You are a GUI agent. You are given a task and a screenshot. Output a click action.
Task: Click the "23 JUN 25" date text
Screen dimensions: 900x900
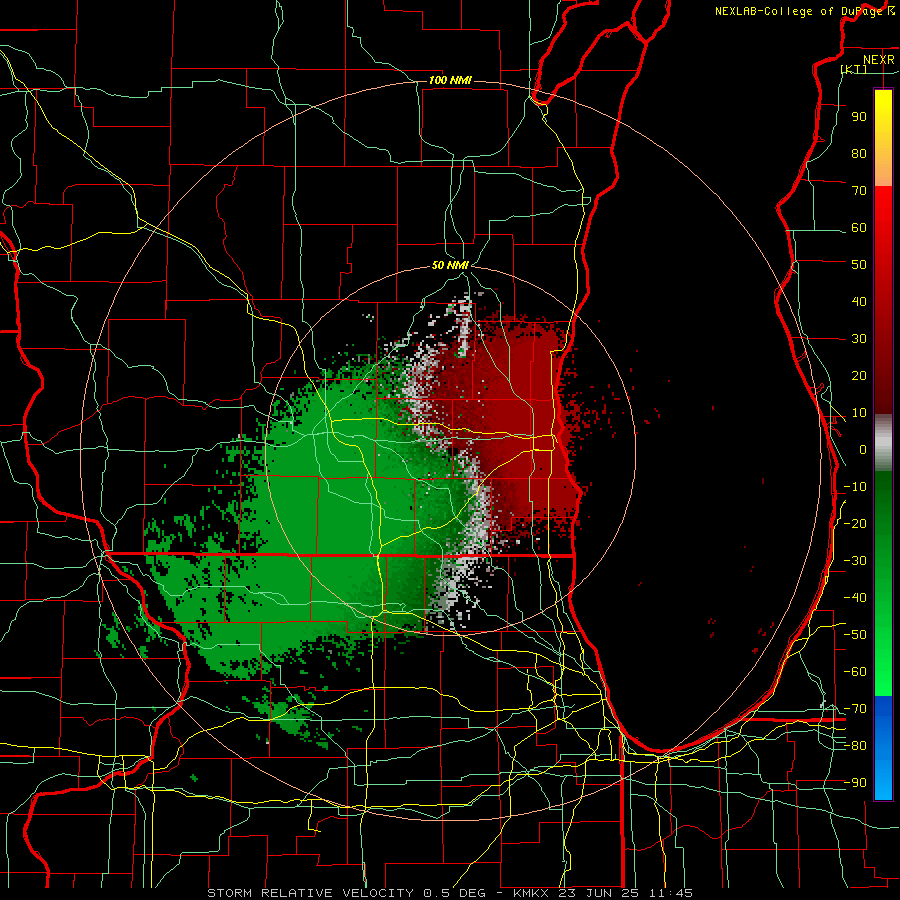600,893
